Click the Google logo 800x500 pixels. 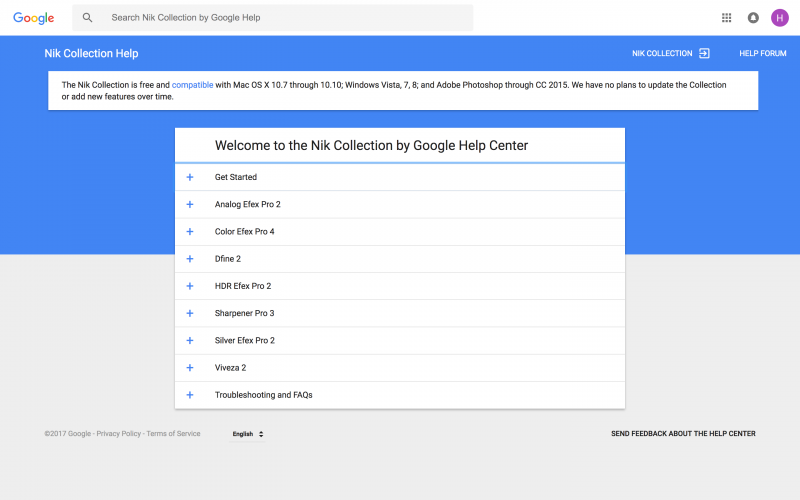(x=34, y=18)
